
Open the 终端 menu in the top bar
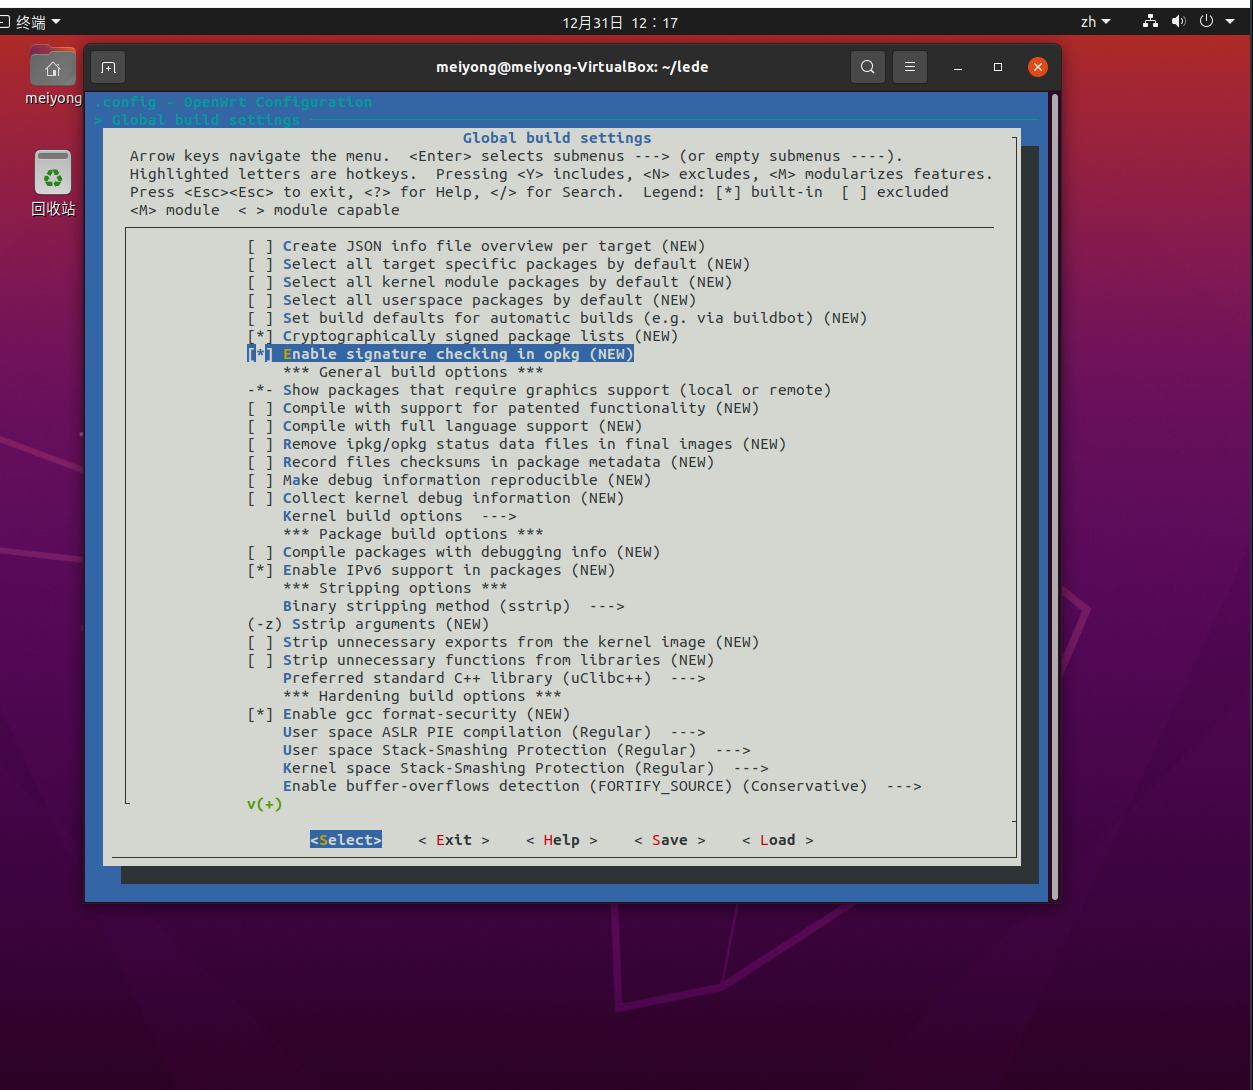30,20
